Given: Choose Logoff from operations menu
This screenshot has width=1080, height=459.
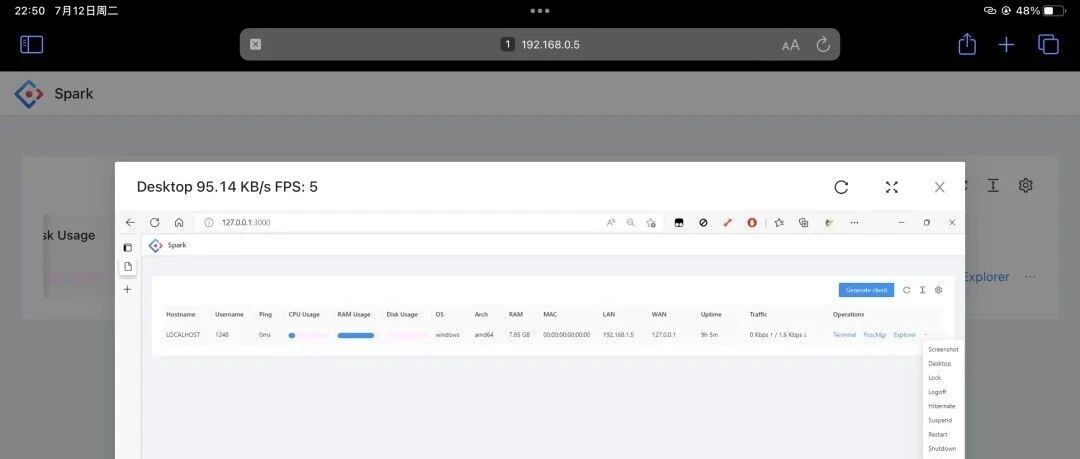Looking at the screenshot, I should 943,392.
